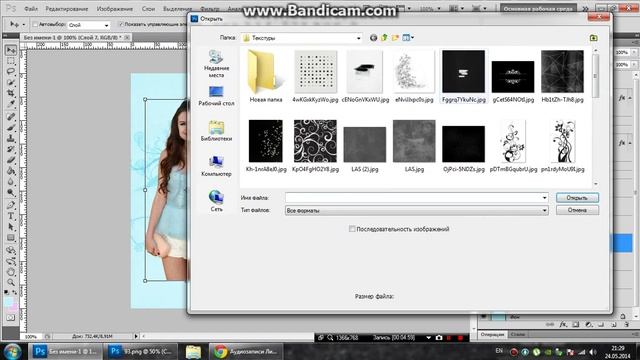Select the Clone Stamp tool
This screenshot has width=640, height=360.
[x=11, y=139]
